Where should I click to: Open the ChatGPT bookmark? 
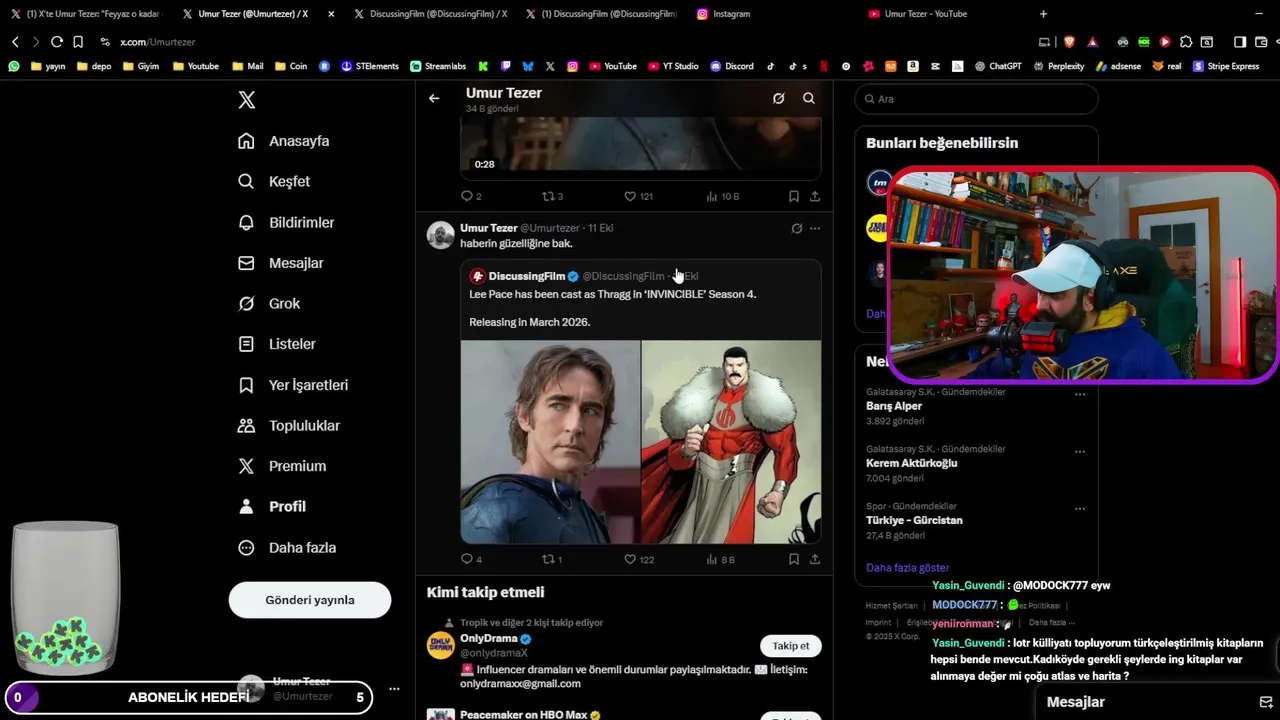998,66
